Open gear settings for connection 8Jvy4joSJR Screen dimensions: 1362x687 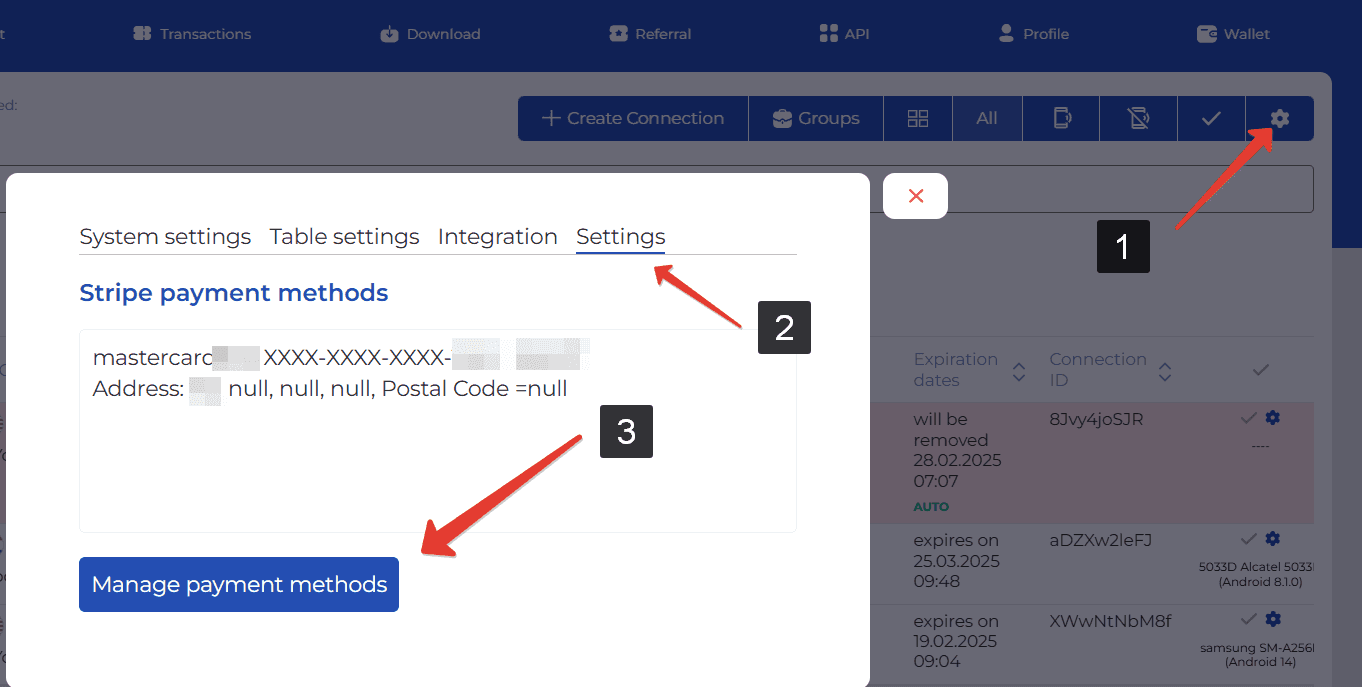pyautogui.click(x=1272, y=418)
